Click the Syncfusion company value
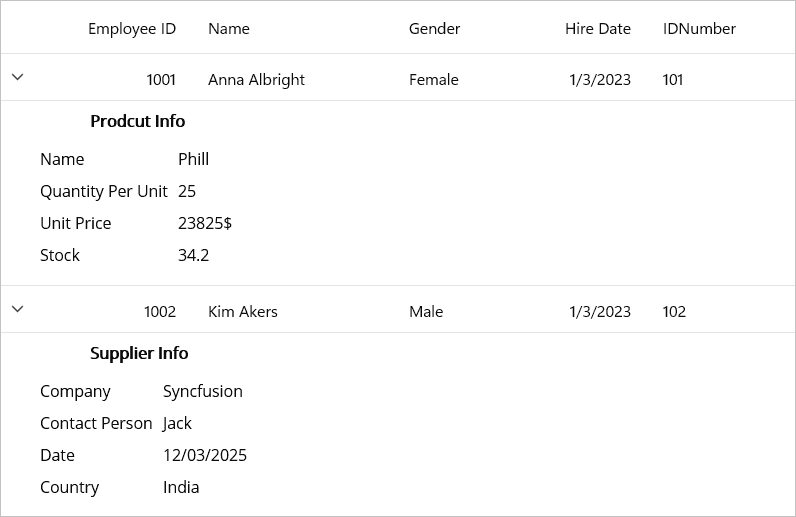This screenshot has height=517, width=796. pos(203,391)
